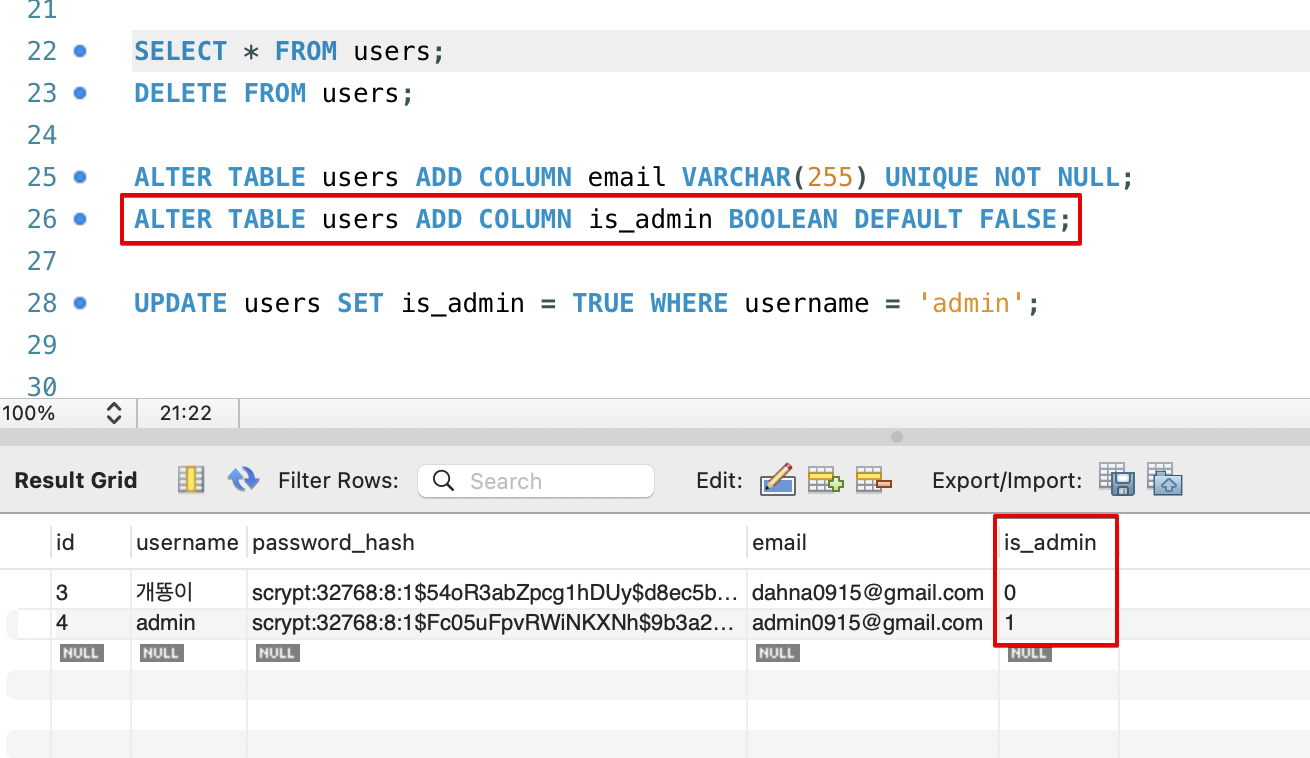
Task: Click the NULL cell under is_admin column
Action: click(x=1028, y=653)
